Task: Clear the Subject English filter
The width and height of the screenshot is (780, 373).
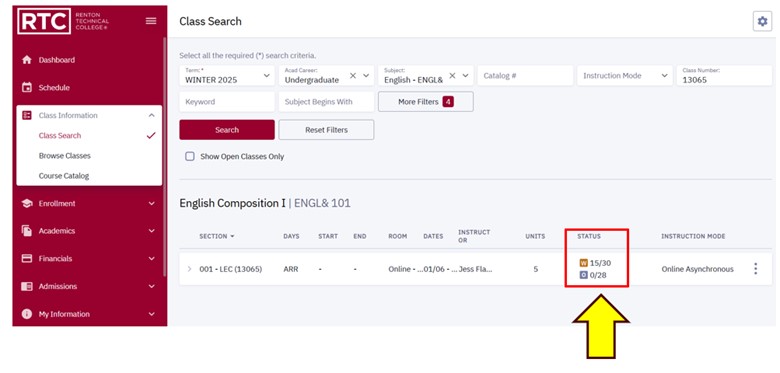Action: tap(452, 76)
